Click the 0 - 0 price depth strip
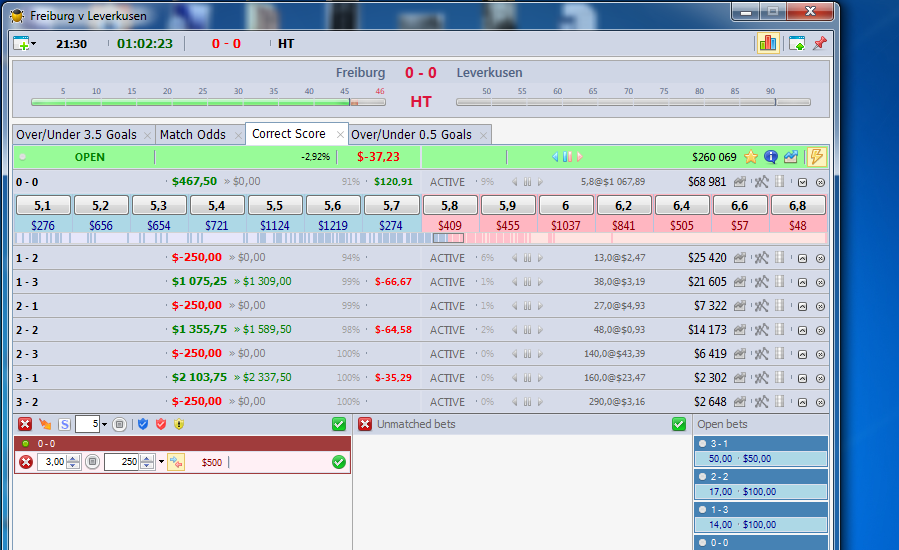Screen dimensions: 899x550 (x=420, y=238)
